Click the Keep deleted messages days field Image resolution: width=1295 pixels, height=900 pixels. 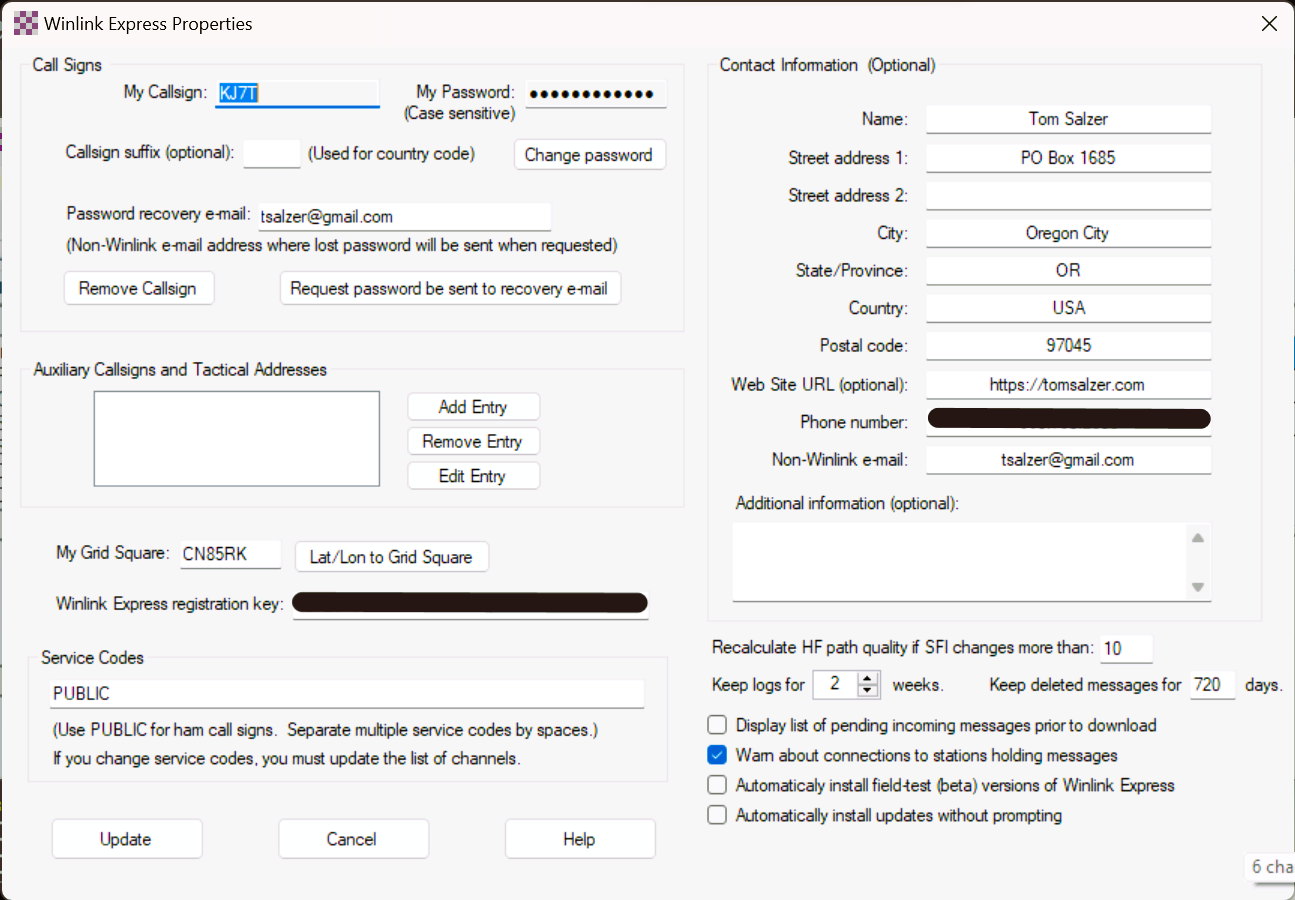click(1212, 685)
